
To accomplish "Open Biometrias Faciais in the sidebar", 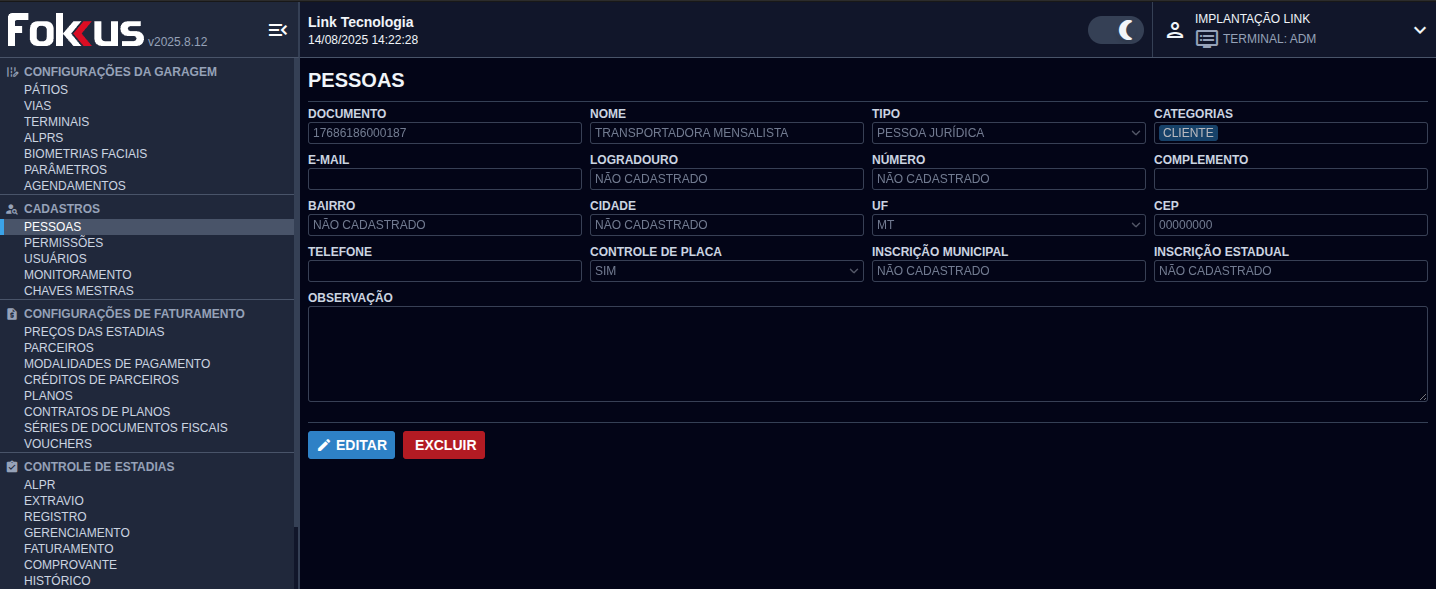I will [x=85, y=154].
